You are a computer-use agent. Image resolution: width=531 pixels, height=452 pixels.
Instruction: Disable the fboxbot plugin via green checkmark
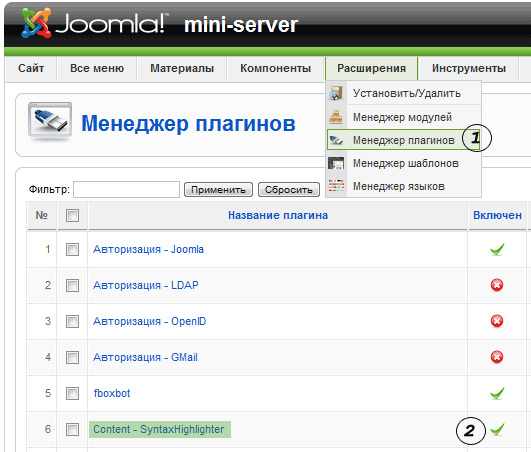(497, 393)
